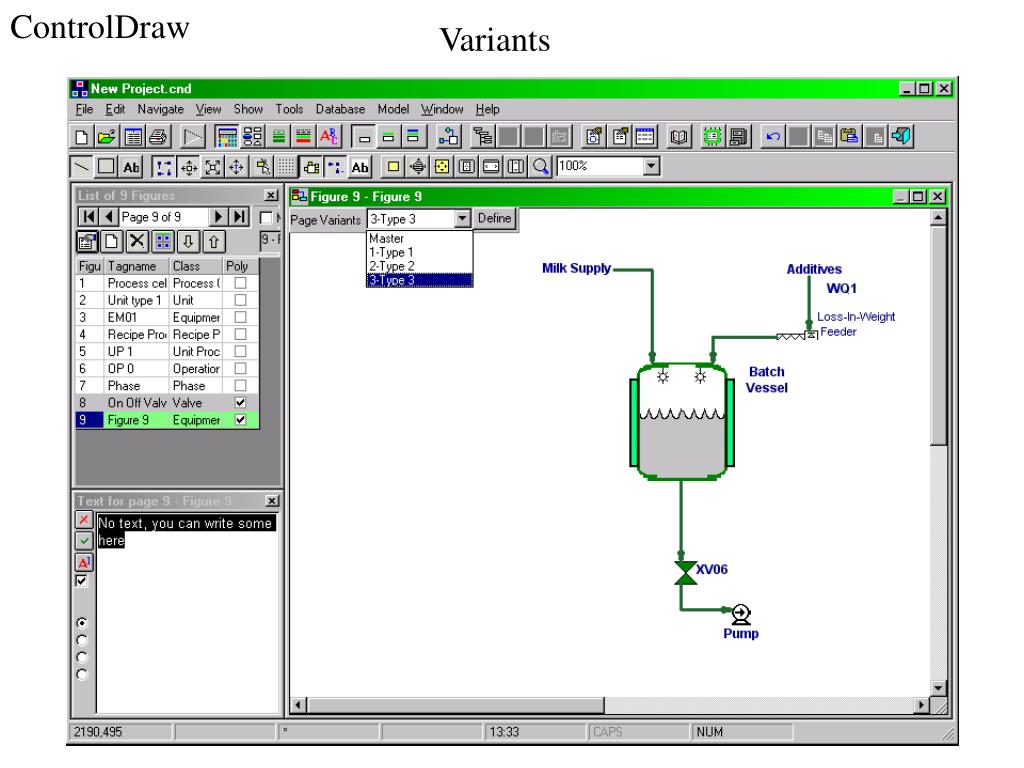Move figure down with the down arrow

[x=188, y=242]
